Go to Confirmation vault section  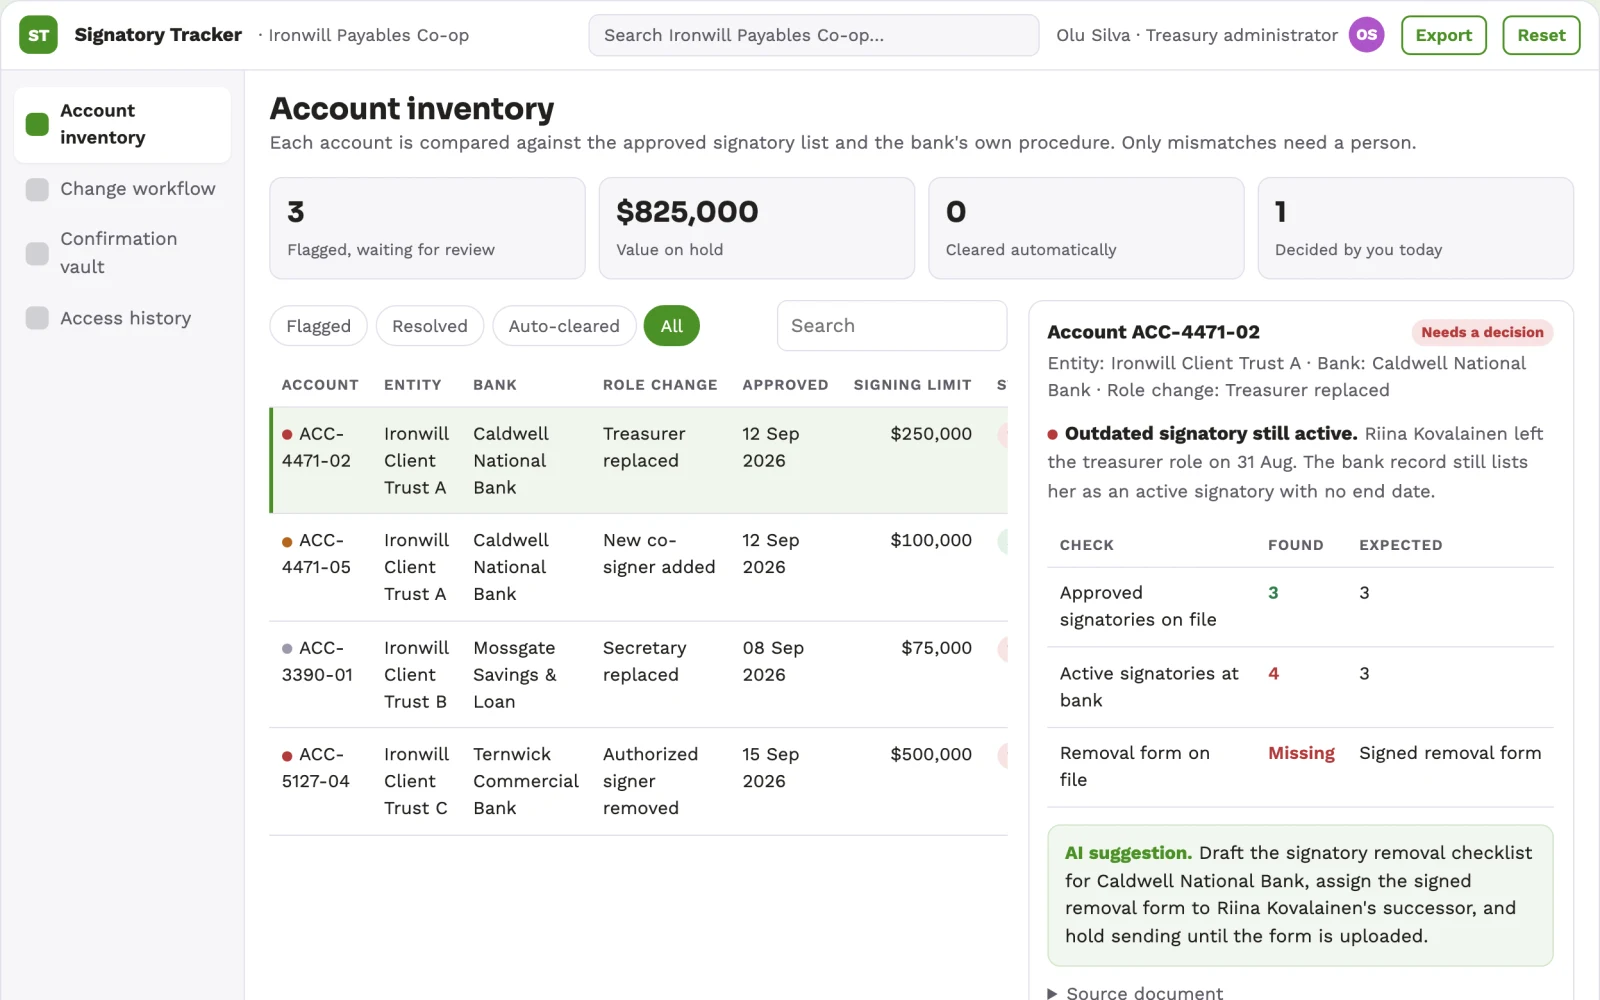pos(122,253)
